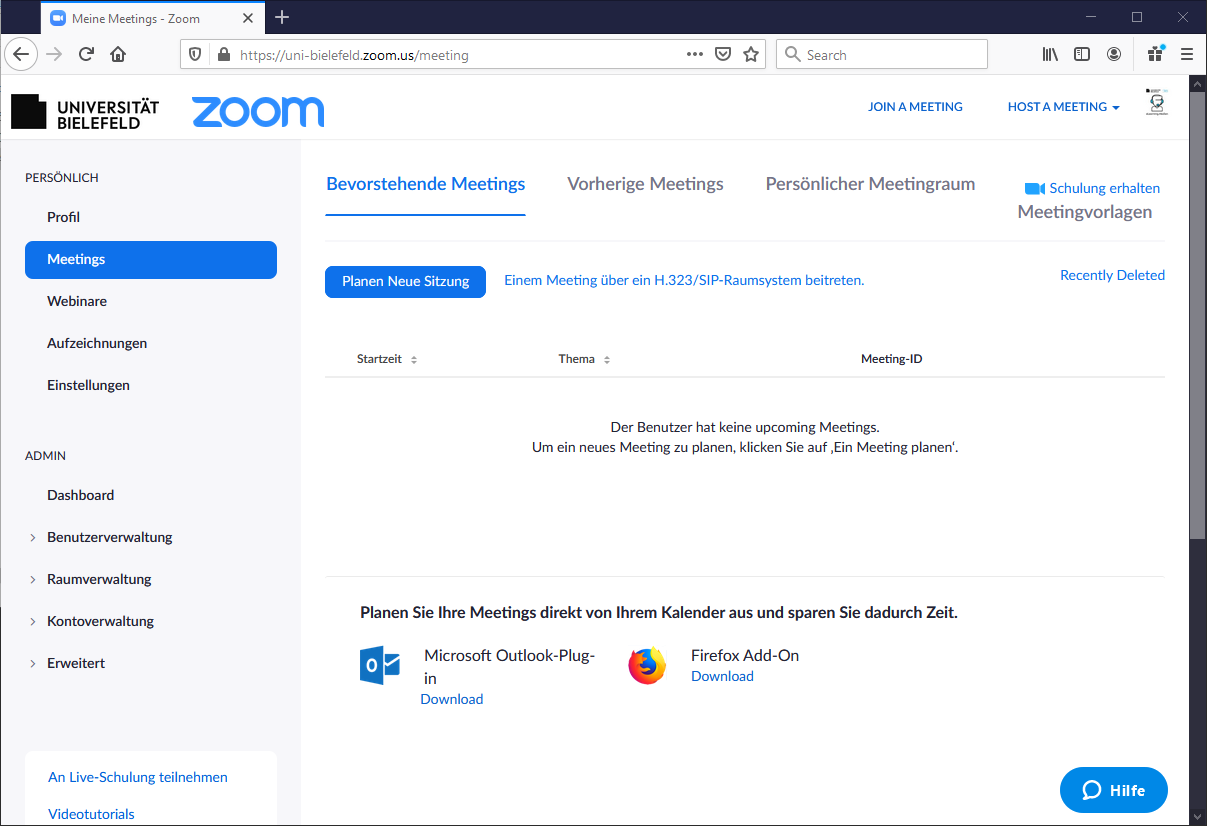Go to the browser home icon

pos(118,55)
